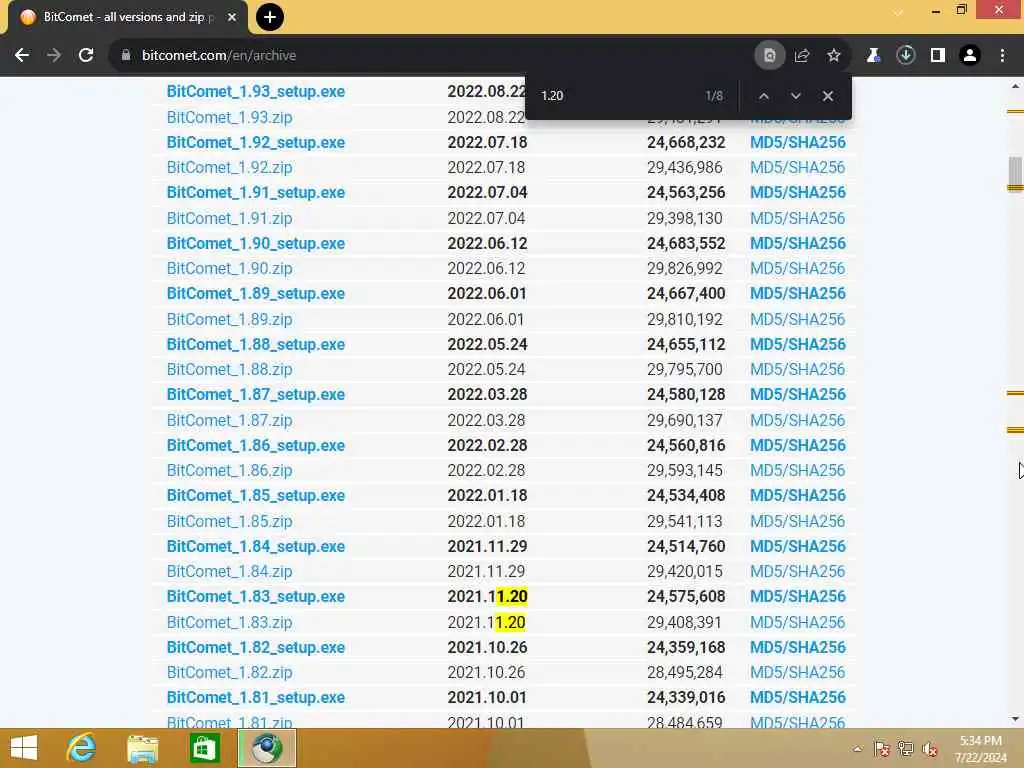Show hidden system tray icons
The width and height of the screenshot is (1024, 768).
857,749
